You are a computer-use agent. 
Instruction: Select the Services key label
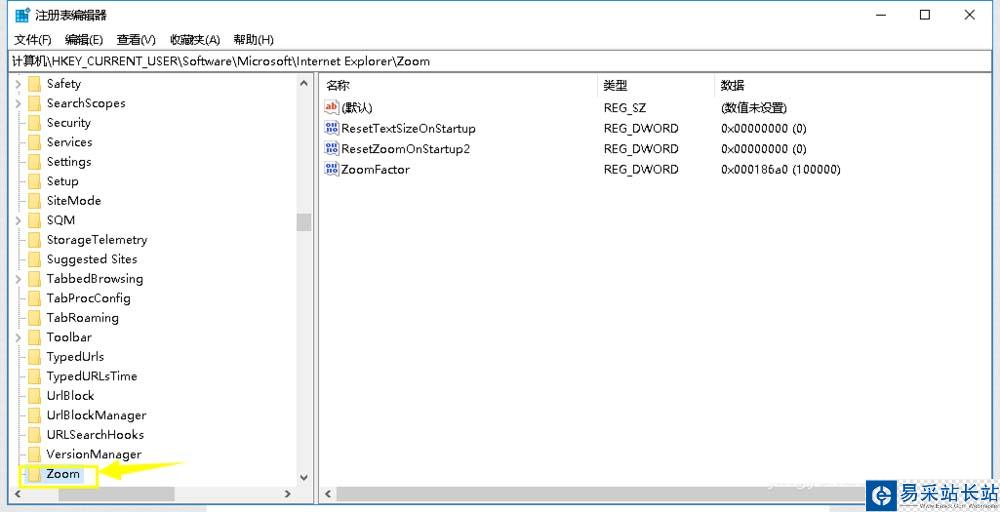click(x=70, y=142)
